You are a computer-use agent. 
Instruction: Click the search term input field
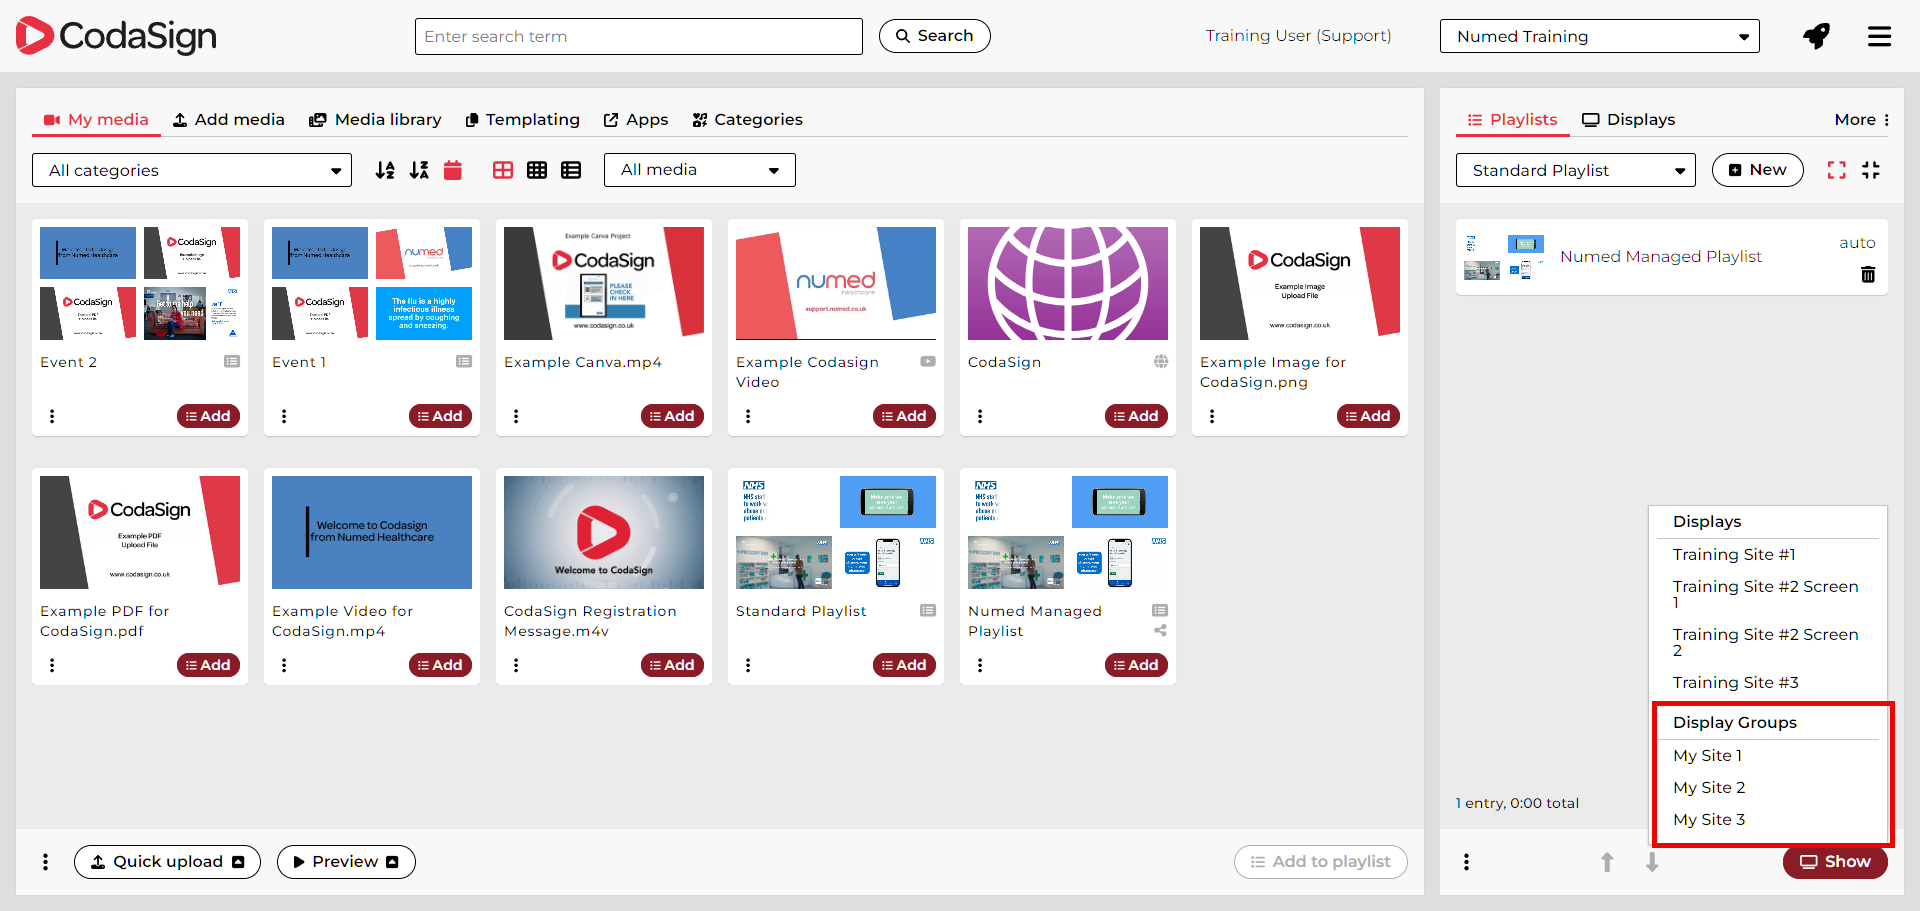(638, 37)
